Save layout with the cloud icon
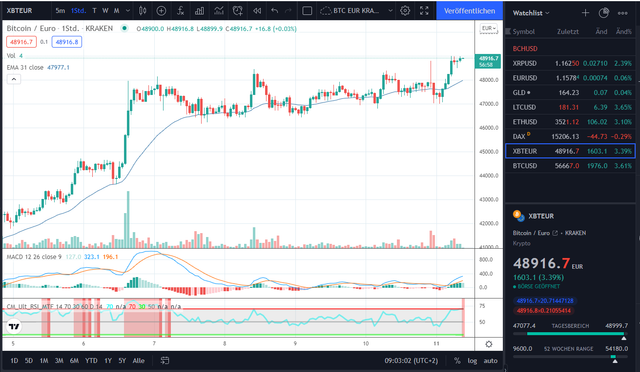 tap(325, 11)
